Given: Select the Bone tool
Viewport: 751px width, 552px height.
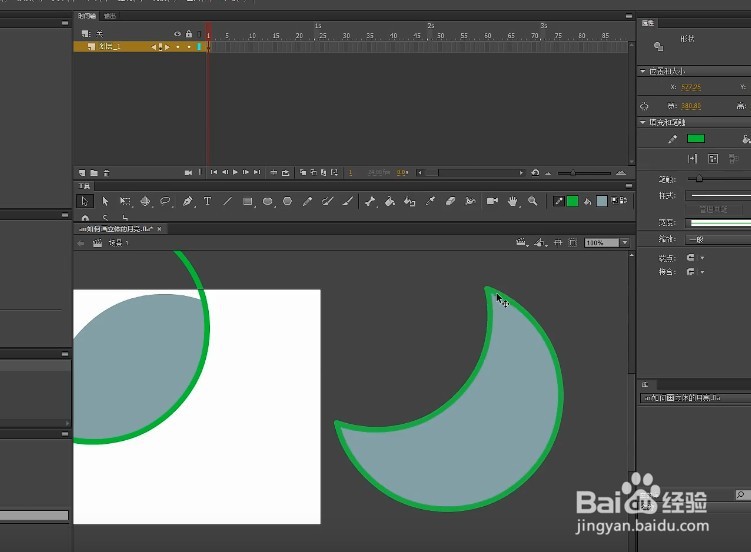Looking at the screenshot, I should (x=370, y=201).
